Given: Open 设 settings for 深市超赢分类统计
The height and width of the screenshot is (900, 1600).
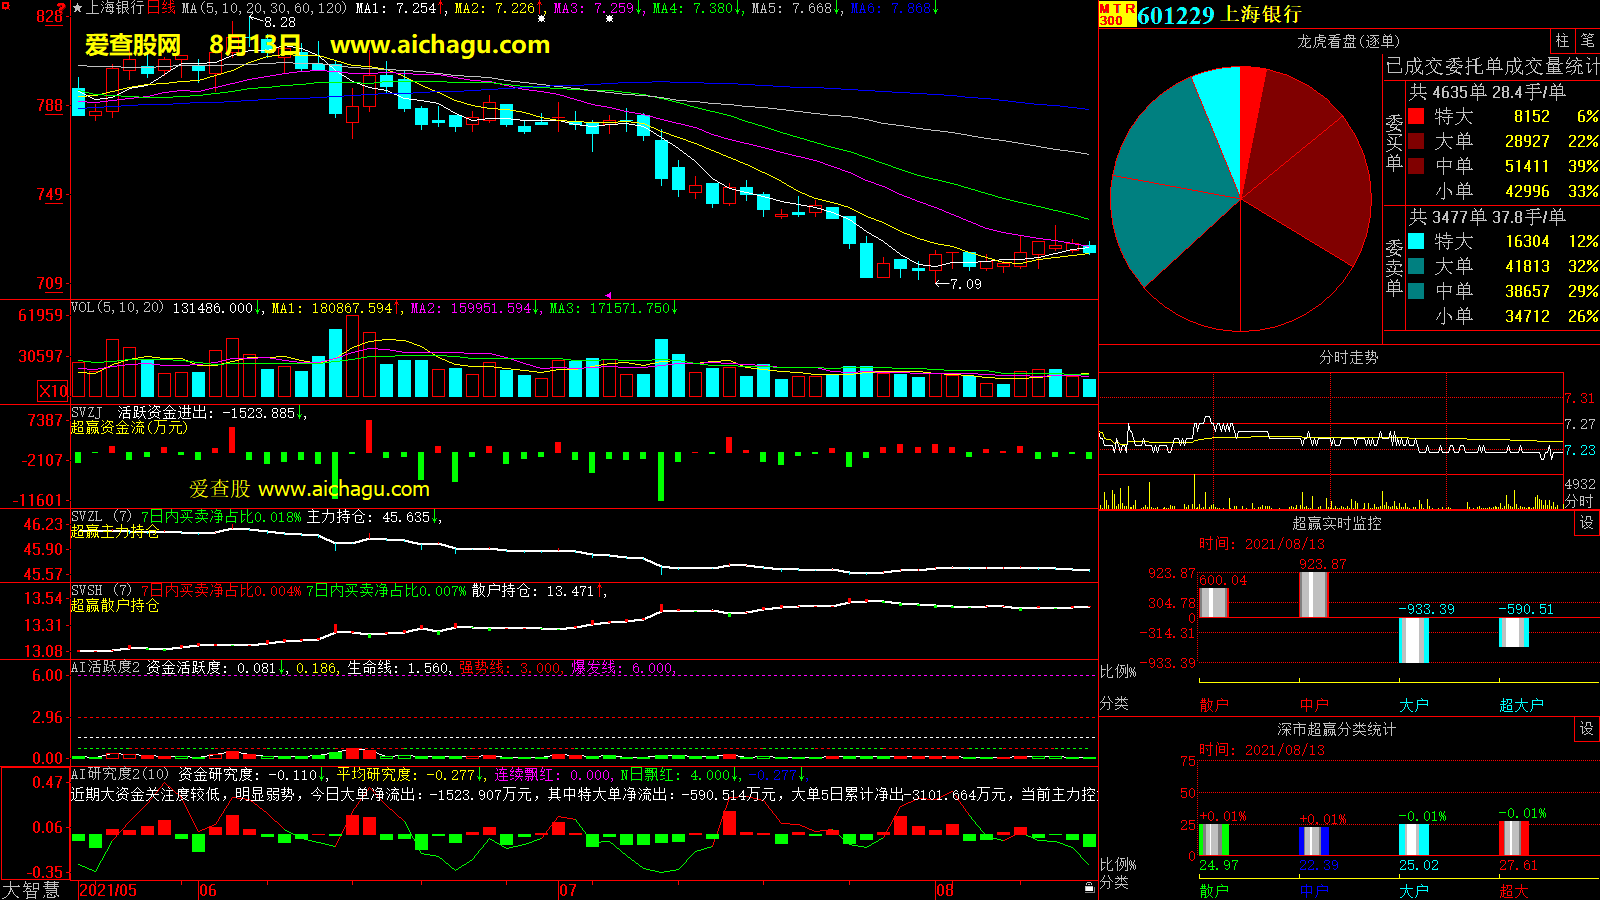Looking at the screenshot, I should 1586,729.
